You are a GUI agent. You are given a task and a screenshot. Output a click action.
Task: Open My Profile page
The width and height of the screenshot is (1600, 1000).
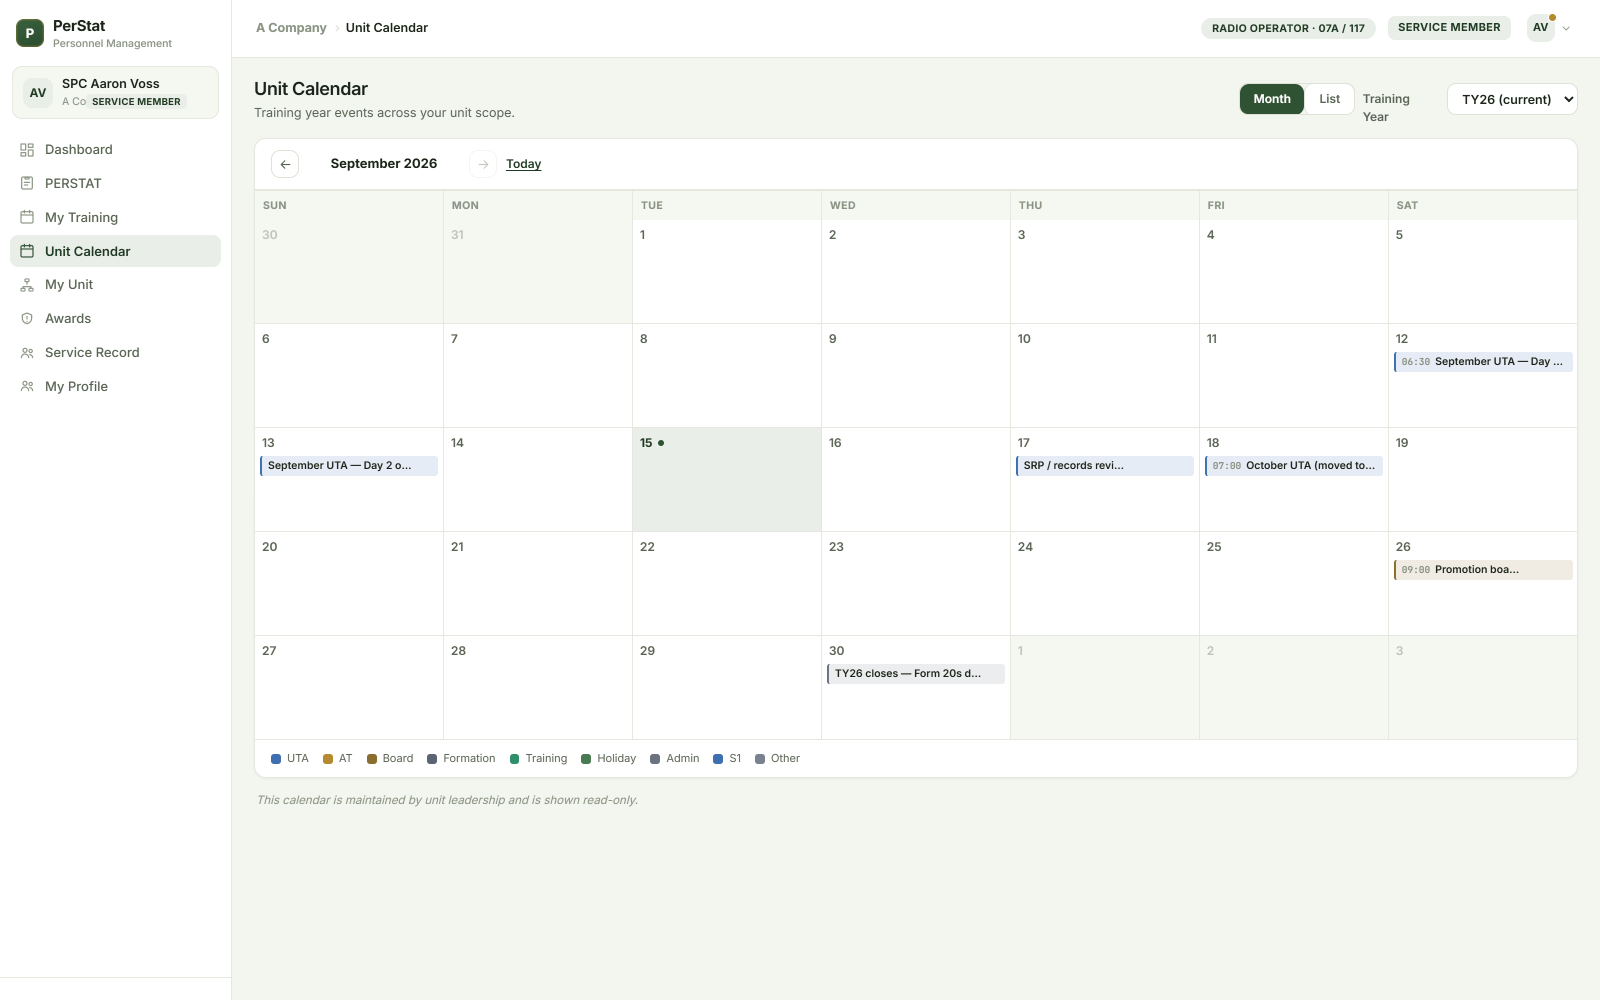point(115,386)
